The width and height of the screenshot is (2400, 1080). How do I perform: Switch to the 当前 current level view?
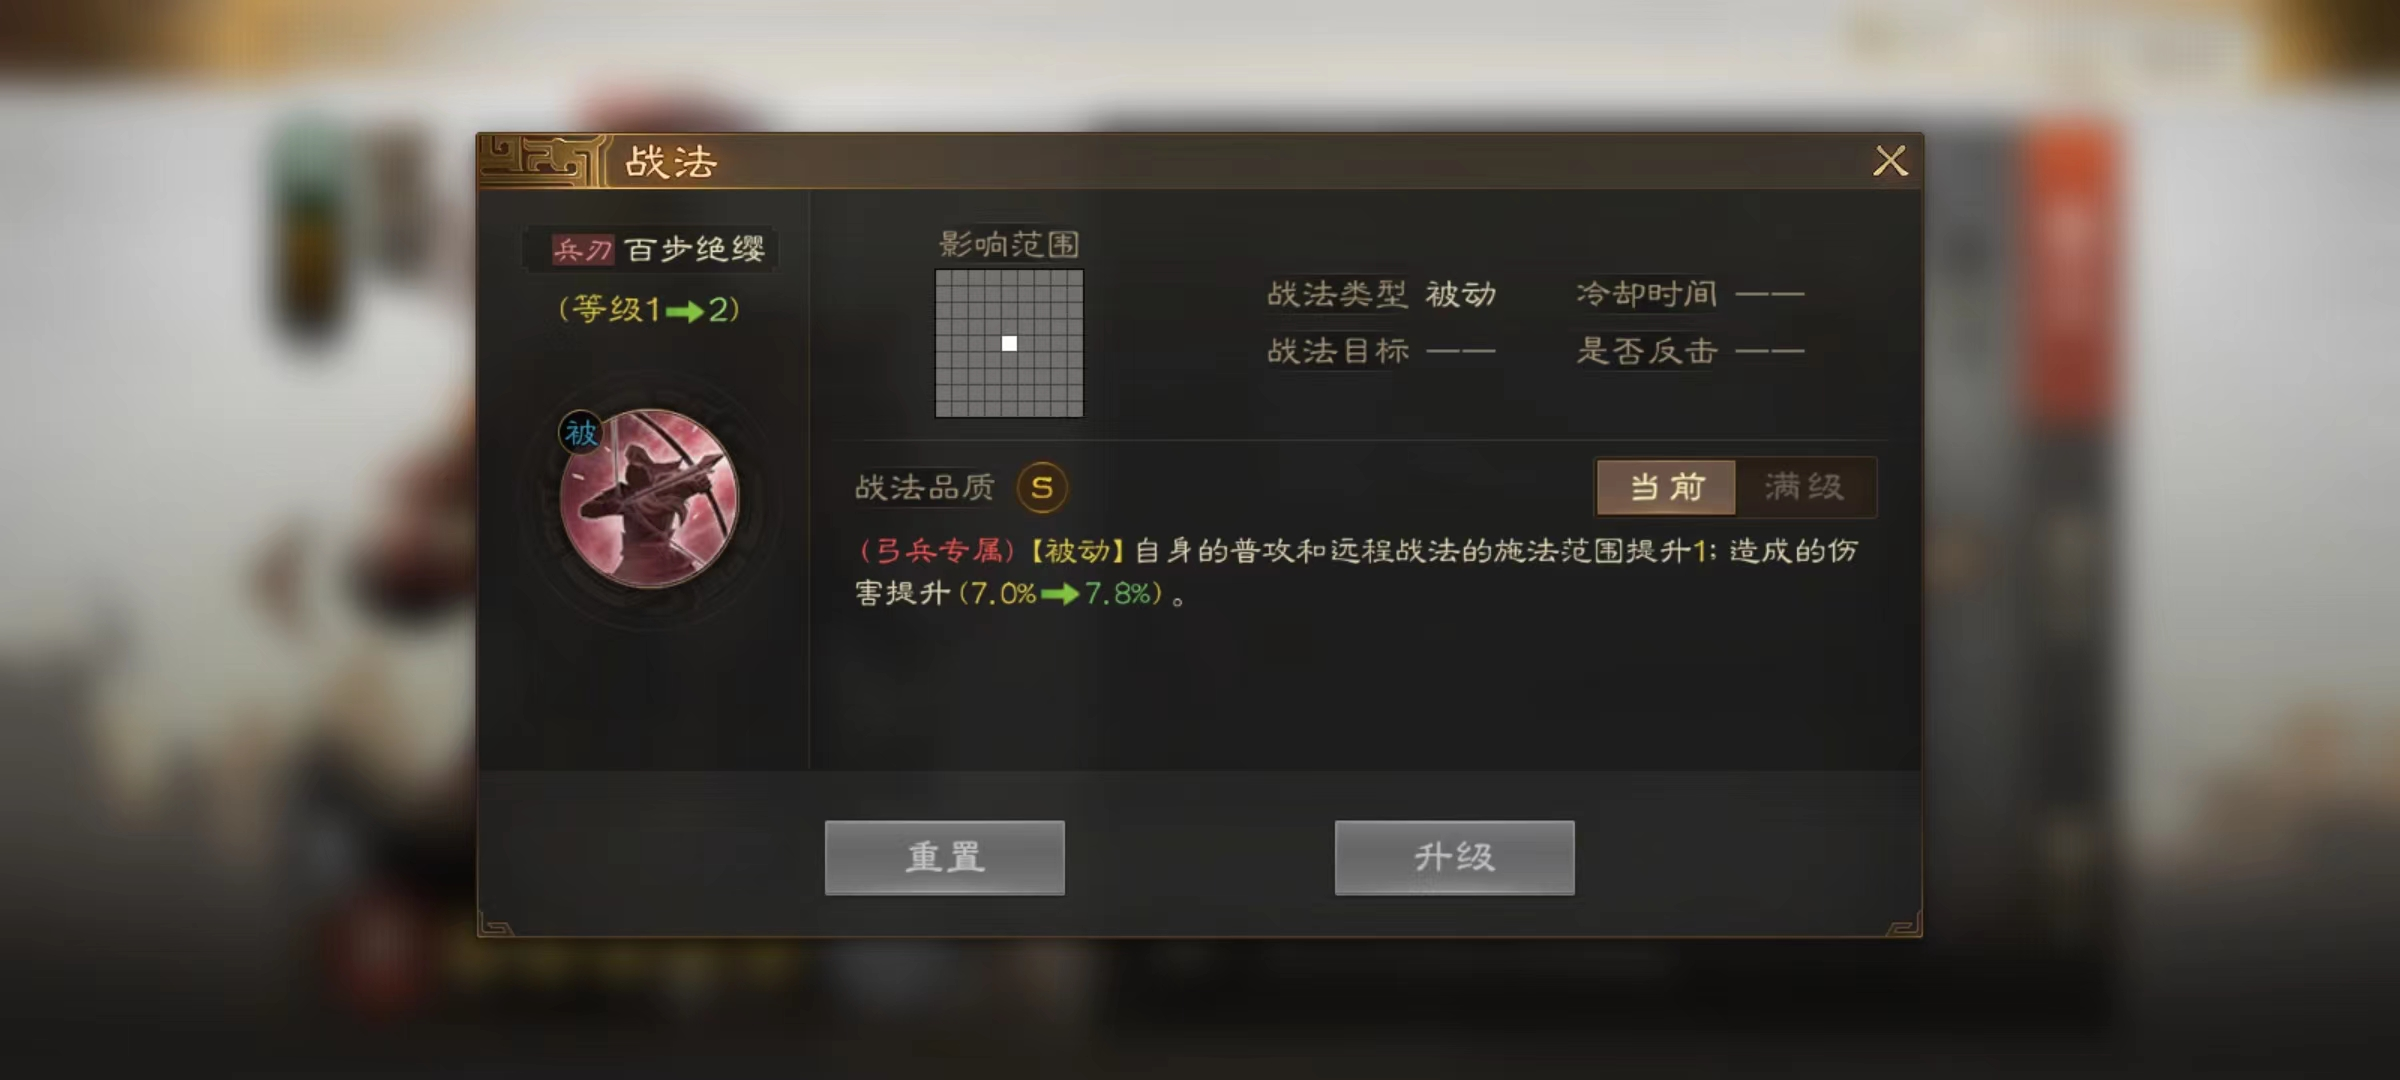(1666, 487)
